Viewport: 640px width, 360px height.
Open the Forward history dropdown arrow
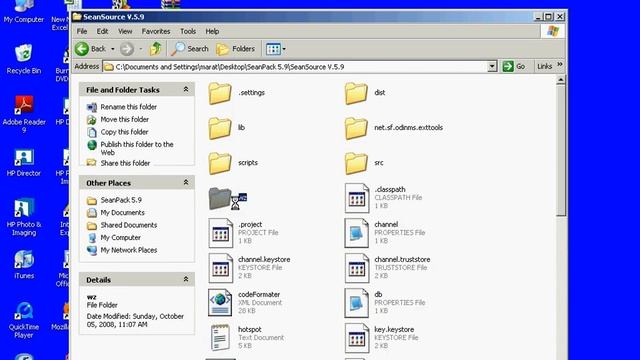click(x=140, y=49)
